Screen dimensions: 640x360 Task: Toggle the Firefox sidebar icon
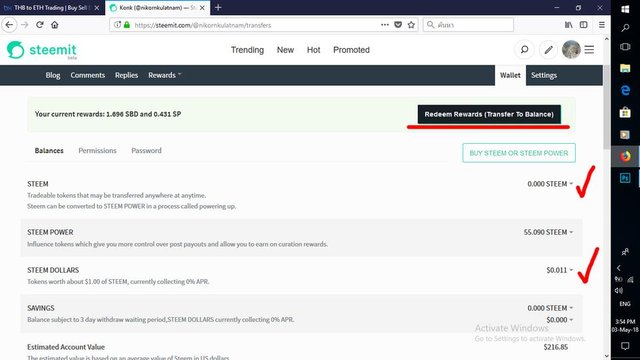(x=584, y=25)
